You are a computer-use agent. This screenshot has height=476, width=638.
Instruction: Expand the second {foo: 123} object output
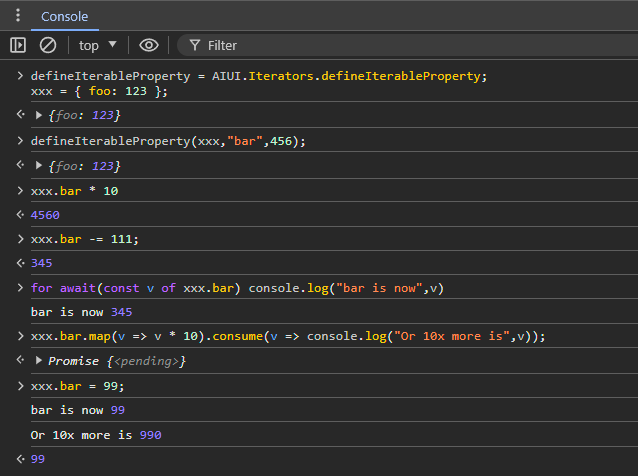40,165
